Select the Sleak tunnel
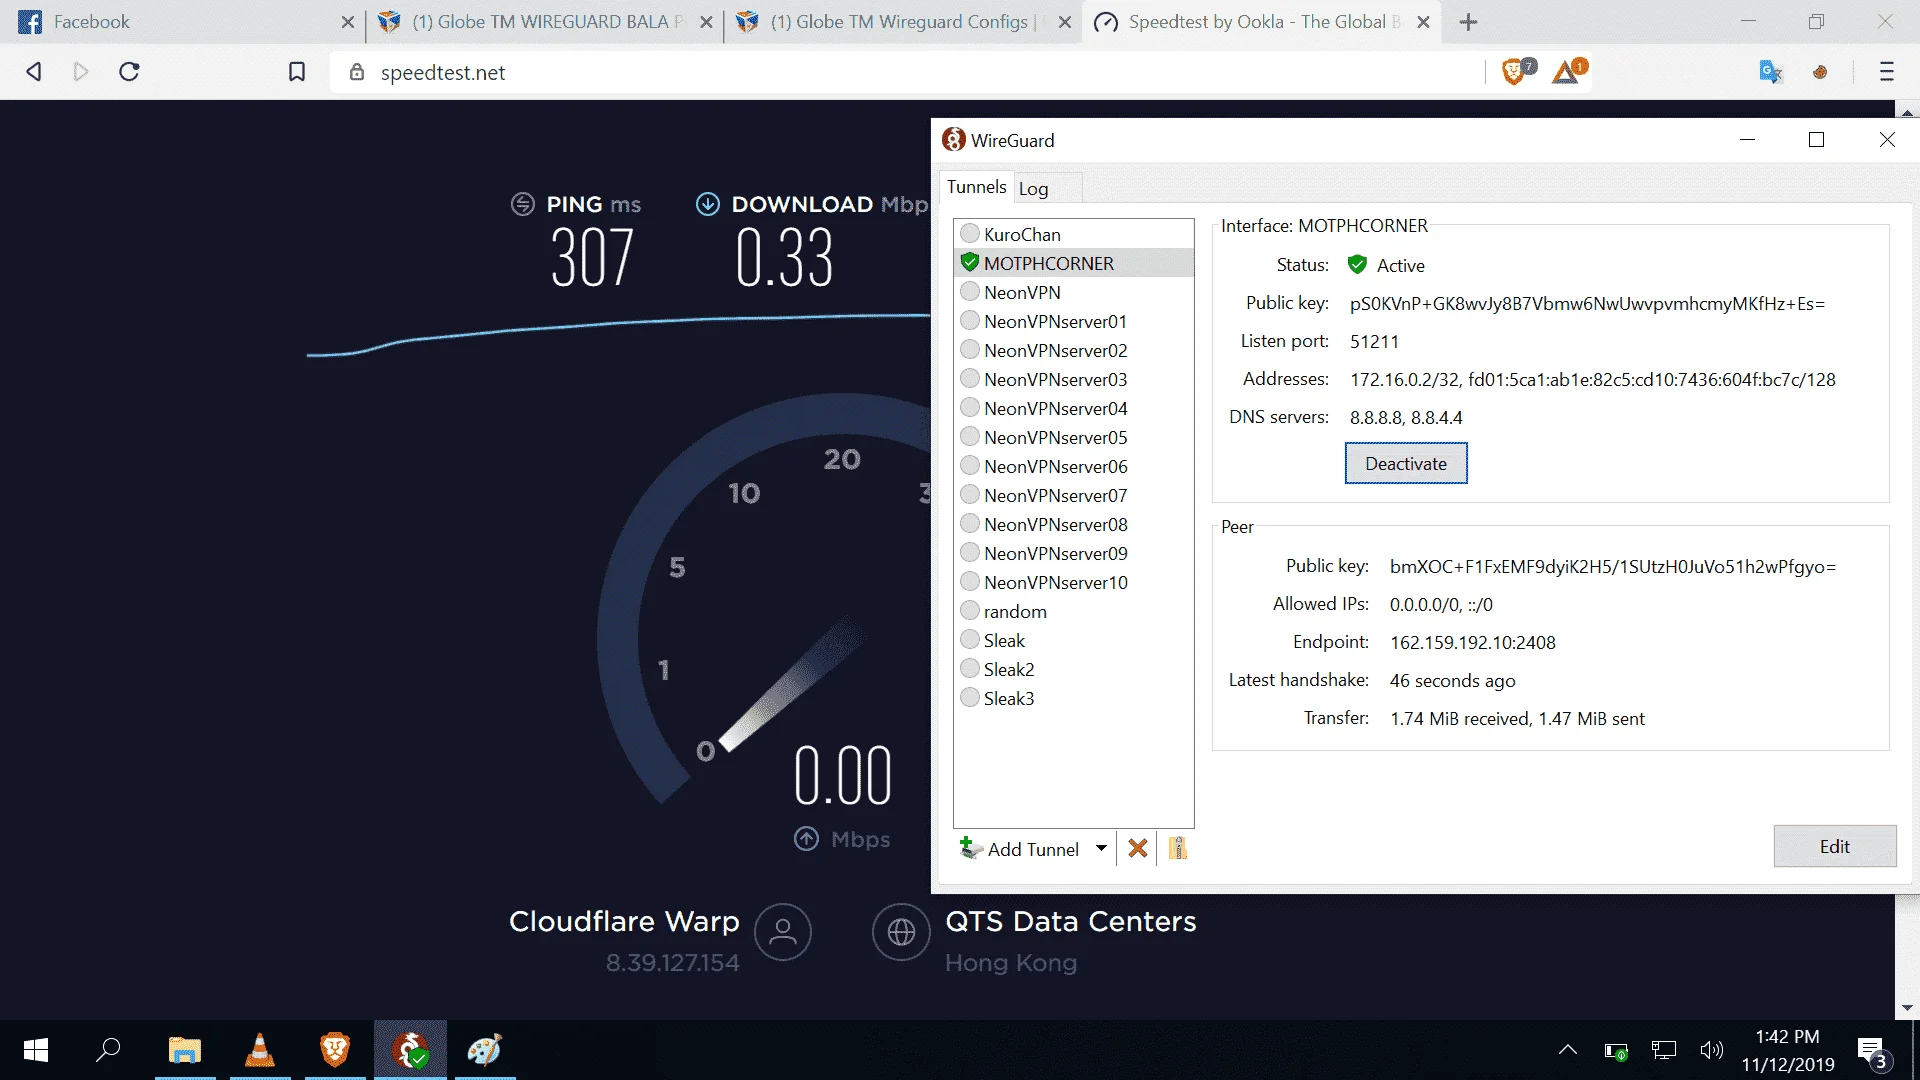 (1074, 640)
